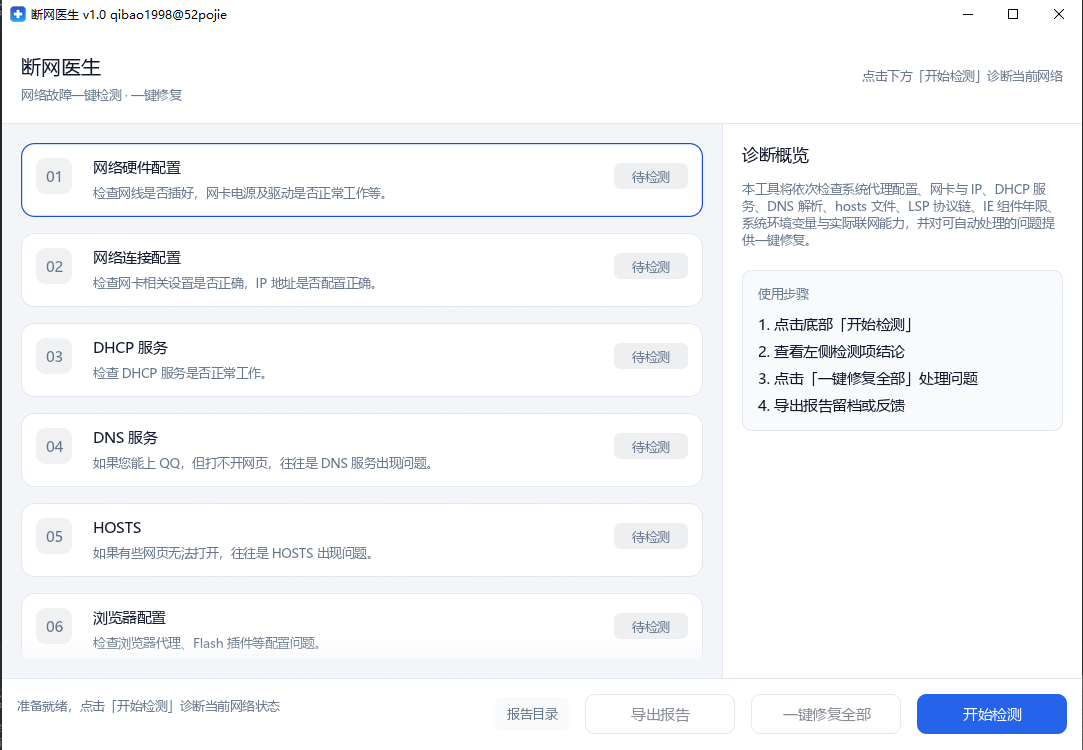Click subtitle 网络故障一键检测 · 一键修复
1083x750 pixels.
102,95
